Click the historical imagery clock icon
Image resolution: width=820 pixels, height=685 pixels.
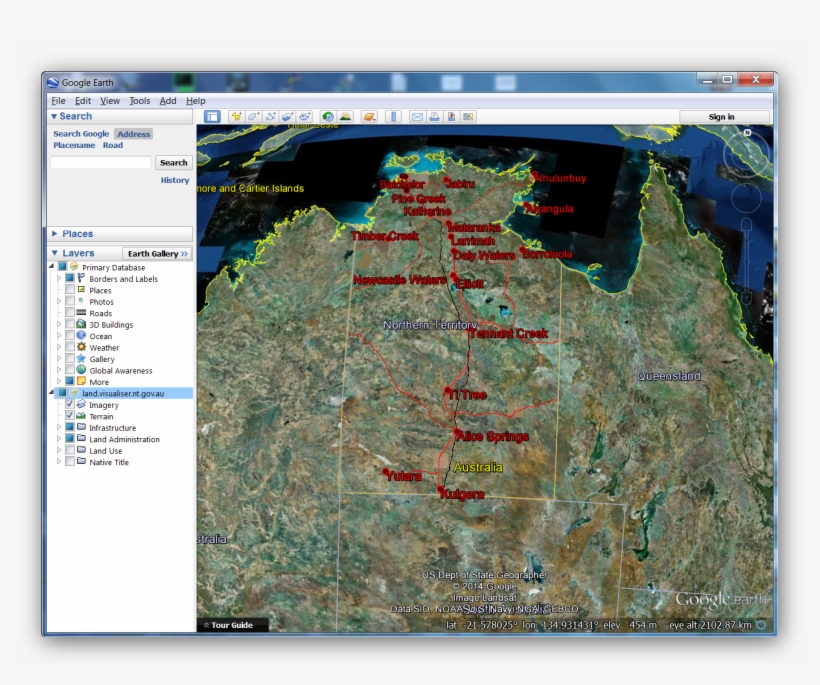click(328, 117)
